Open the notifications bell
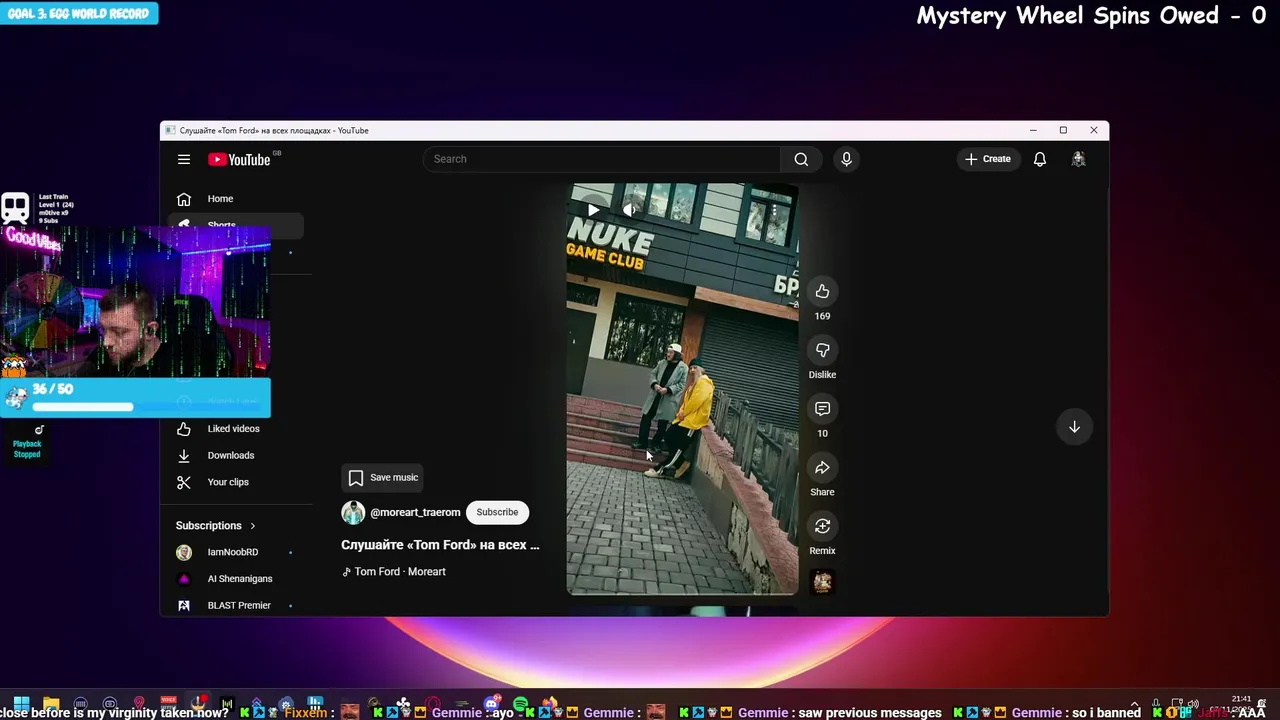 point(1040,159)
